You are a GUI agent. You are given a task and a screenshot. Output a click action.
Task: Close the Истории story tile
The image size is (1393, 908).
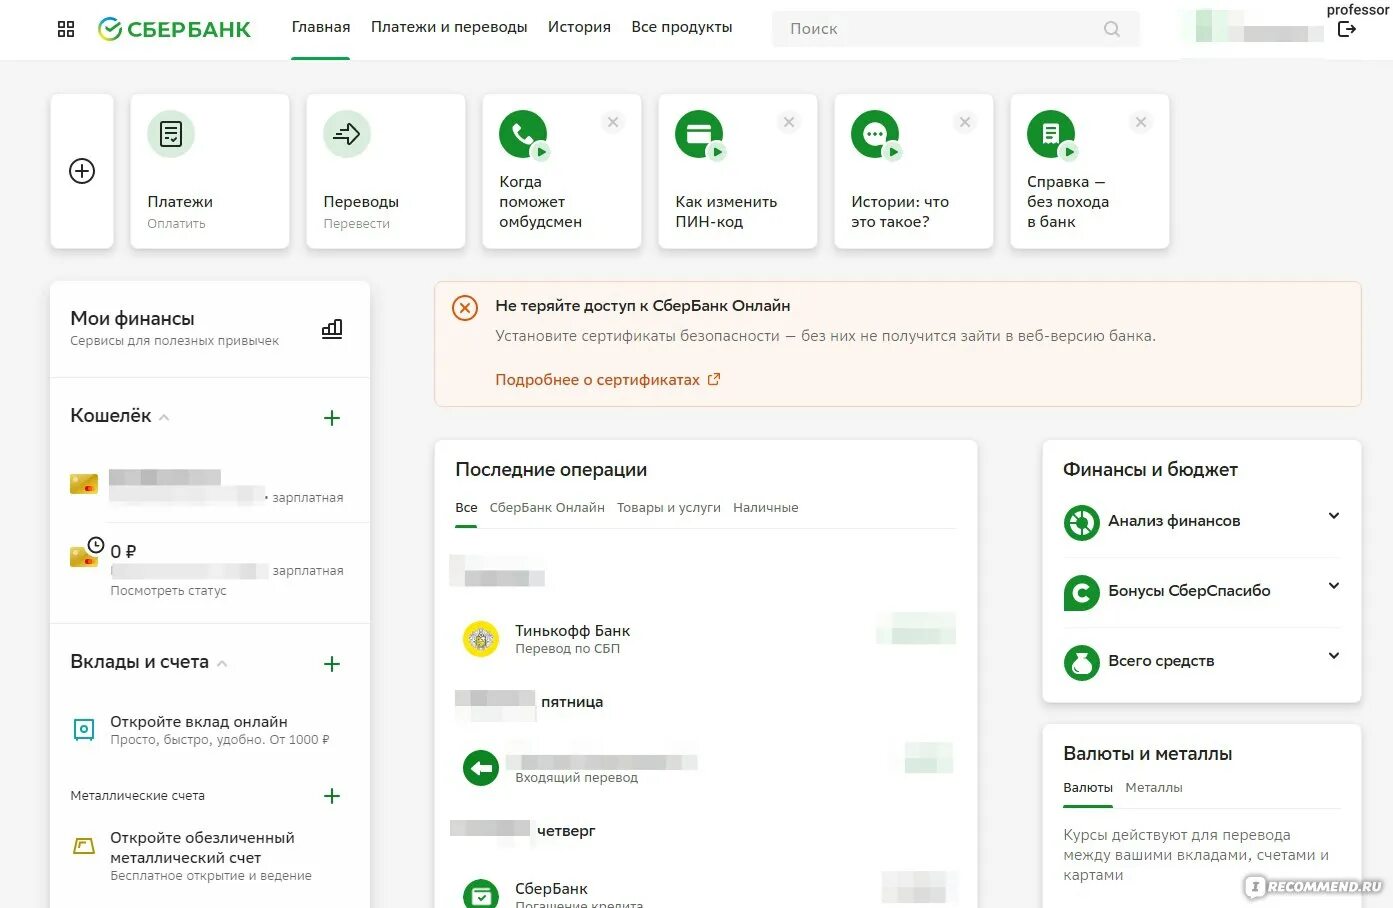point(965,122)
